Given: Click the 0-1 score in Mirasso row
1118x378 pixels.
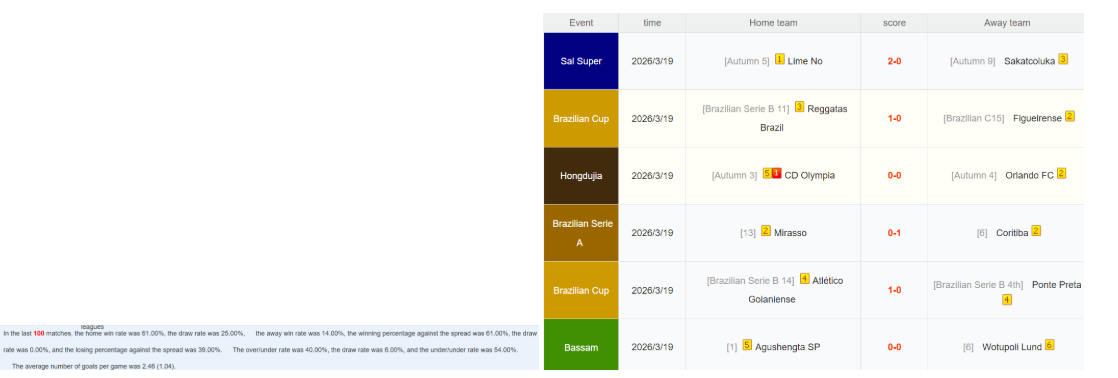Looking at the screenshot, I should [x=894, y=233].
